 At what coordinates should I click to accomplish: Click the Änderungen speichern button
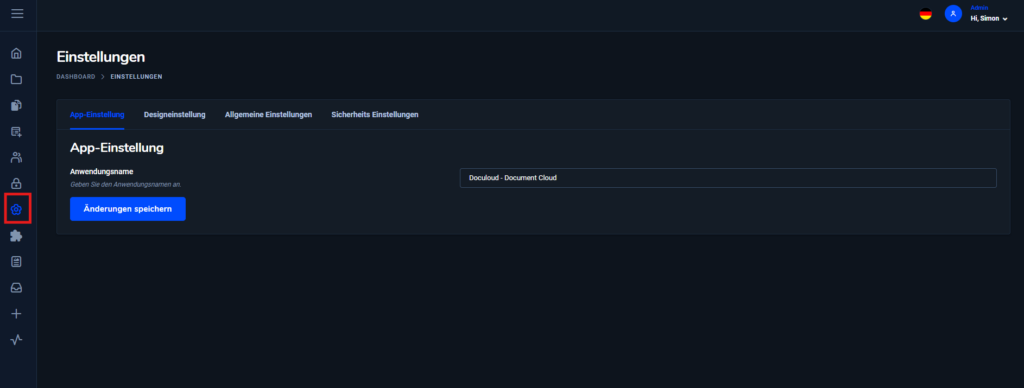point(128,209)
